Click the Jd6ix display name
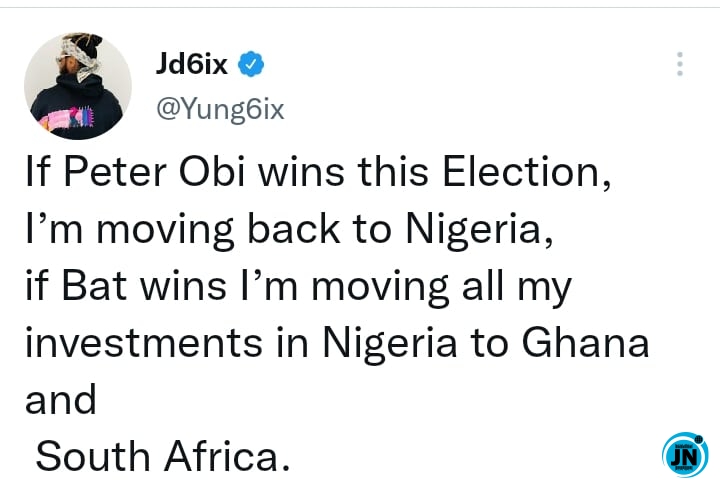720x490 pixels. (x=192, y=66)
